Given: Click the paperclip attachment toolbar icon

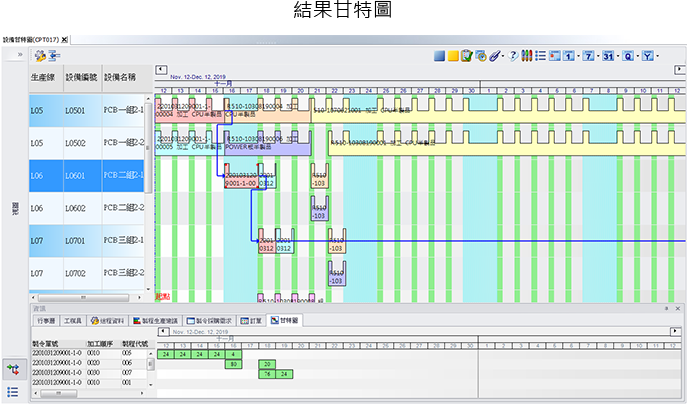Looking at the screenshot, I should [x=495, y=55].
